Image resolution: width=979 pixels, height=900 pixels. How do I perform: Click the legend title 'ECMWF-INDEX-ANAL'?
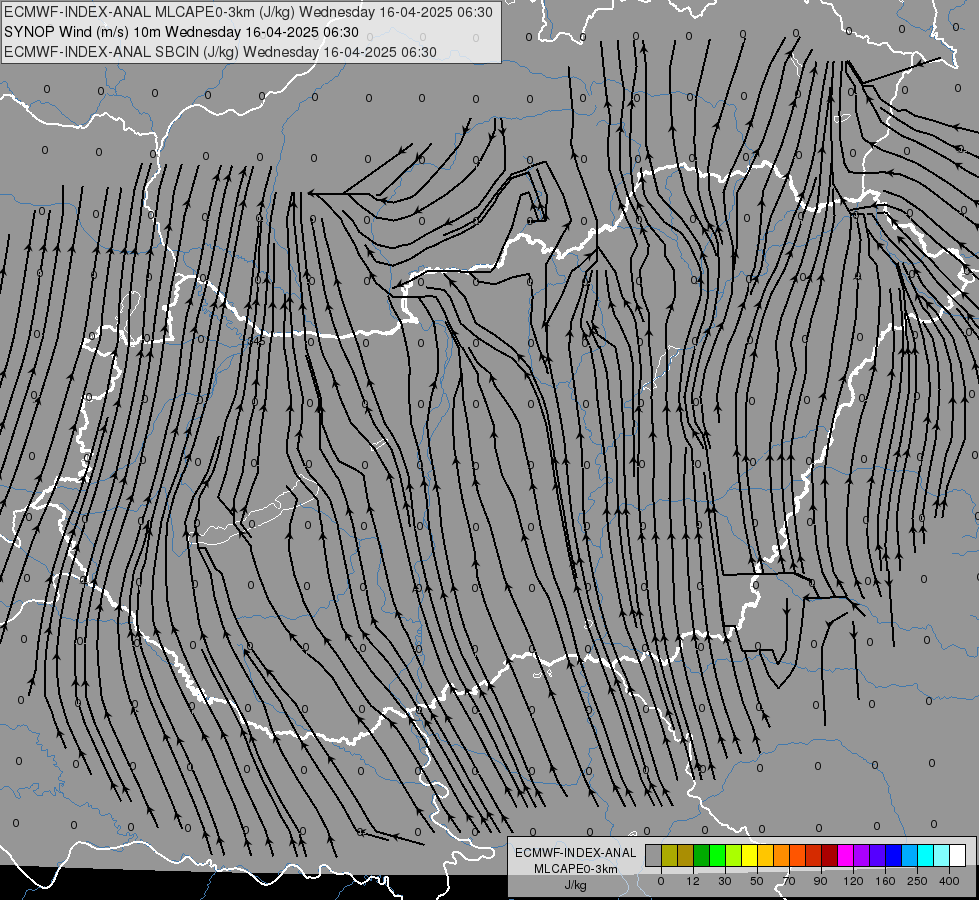[x=576, y=853]
